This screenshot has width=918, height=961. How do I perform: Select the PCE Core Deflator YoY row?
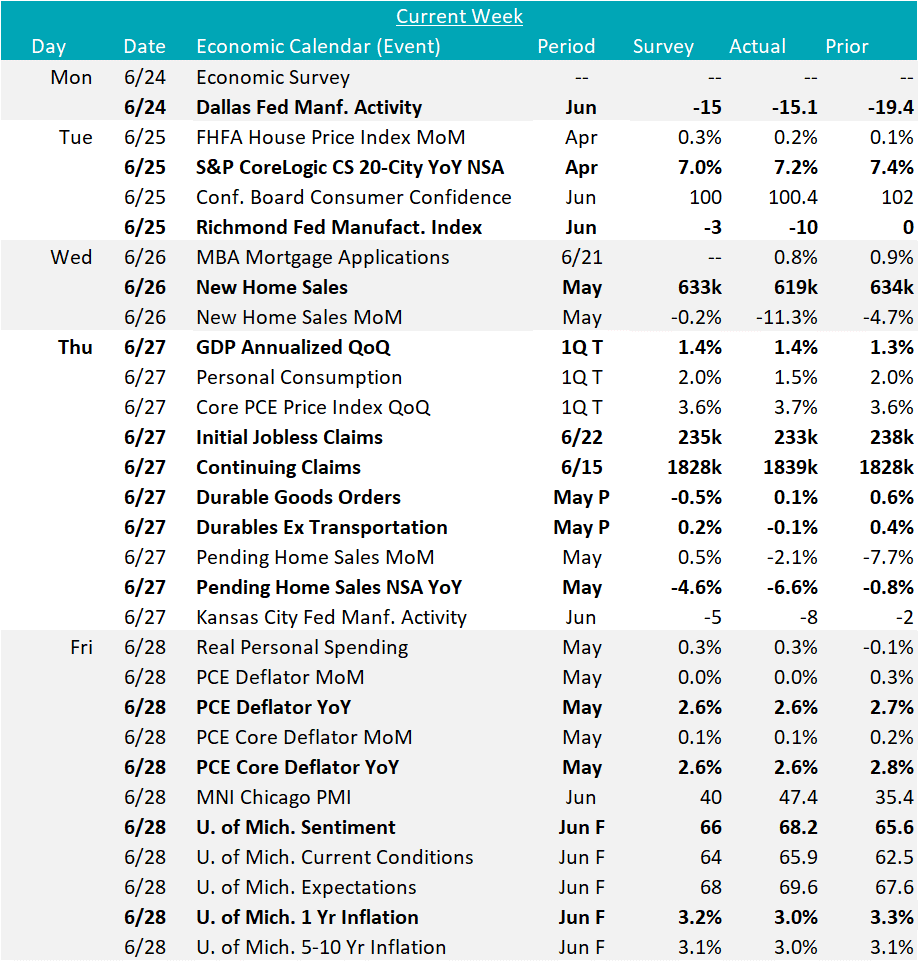click(x=297, y=767)
